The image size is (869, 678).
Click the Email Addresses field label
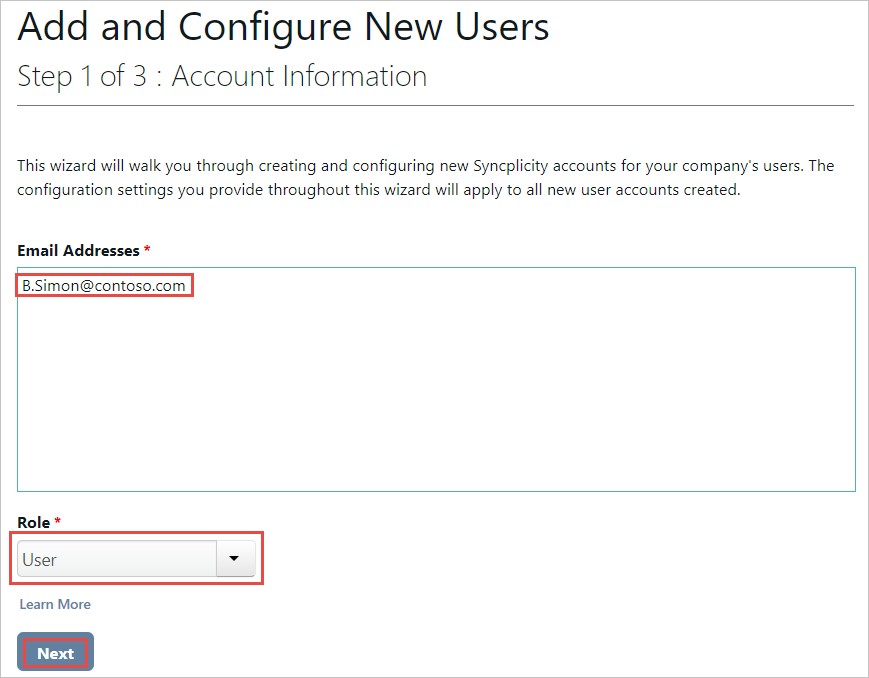(x=78, y=250)
